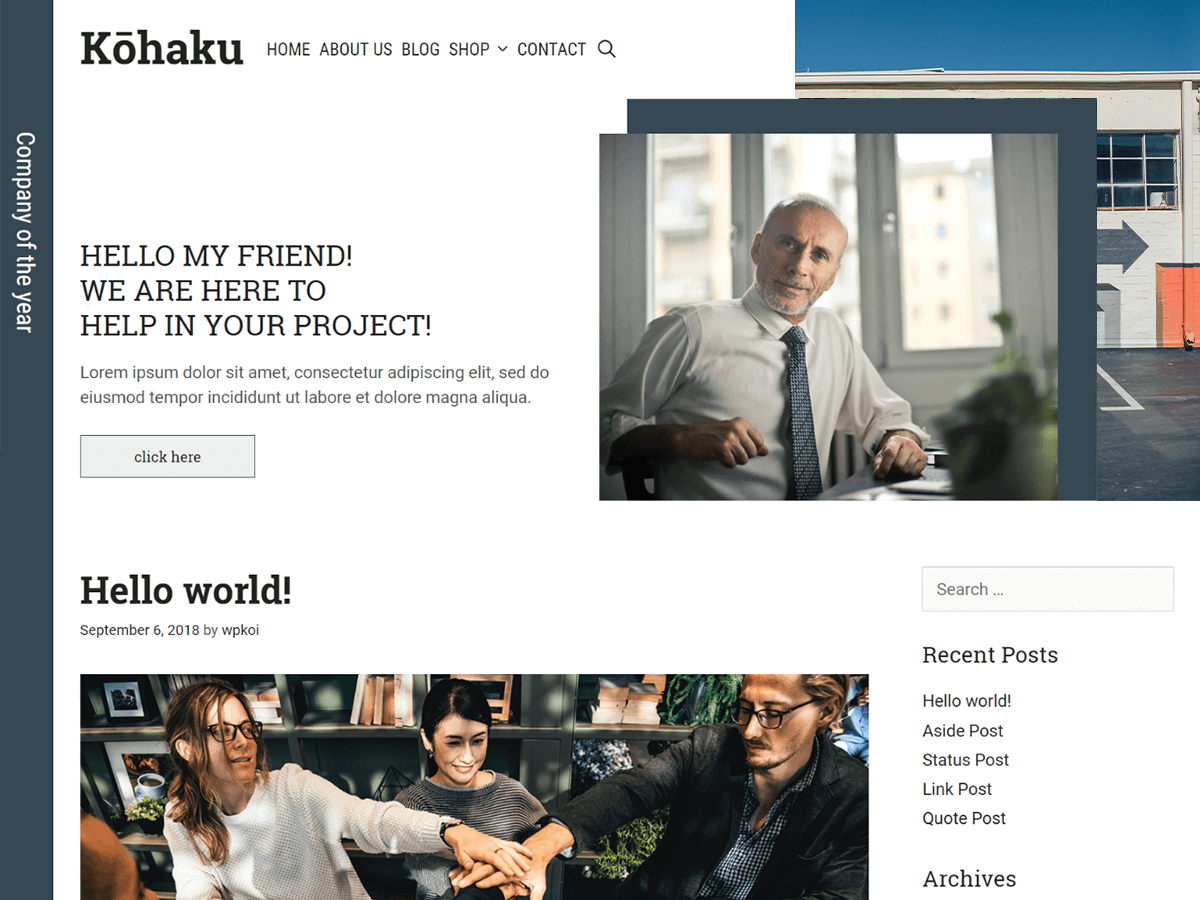The image size is (1200, 900).
Task: Focus the sidebar Search field
Action: (x=1047, y=589)
